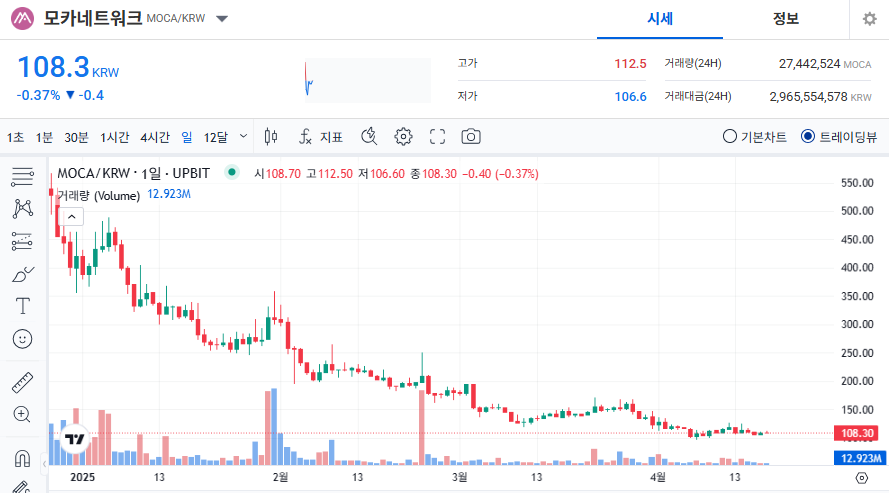889x493 pixels.
Task: Click the 108.3 KRW current price
Action: tap(68, 67)
